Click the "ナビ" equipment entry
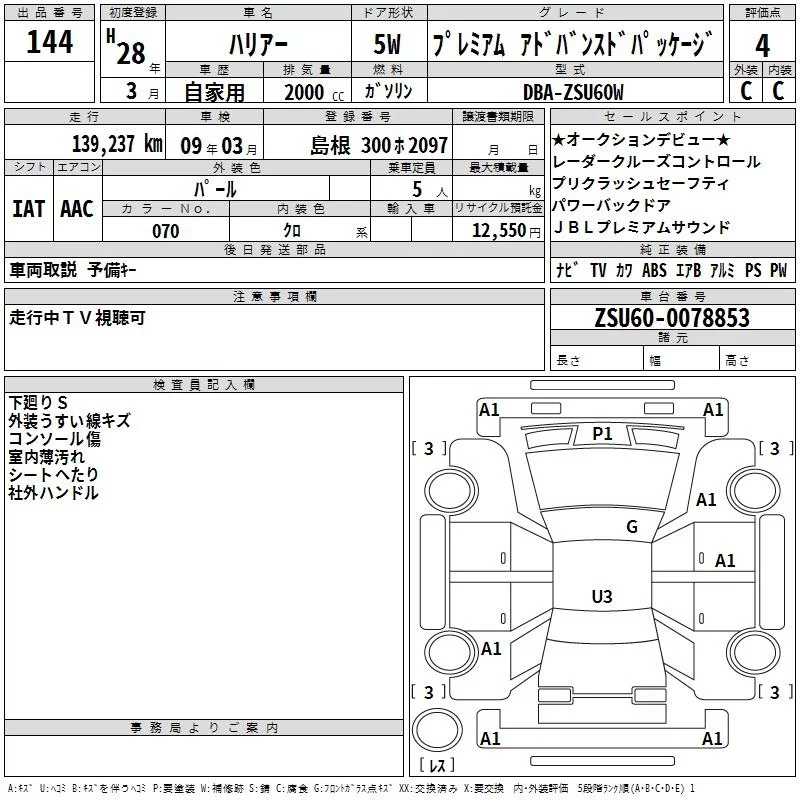Screen dimensions: 800x800 [x=567, y=270]
